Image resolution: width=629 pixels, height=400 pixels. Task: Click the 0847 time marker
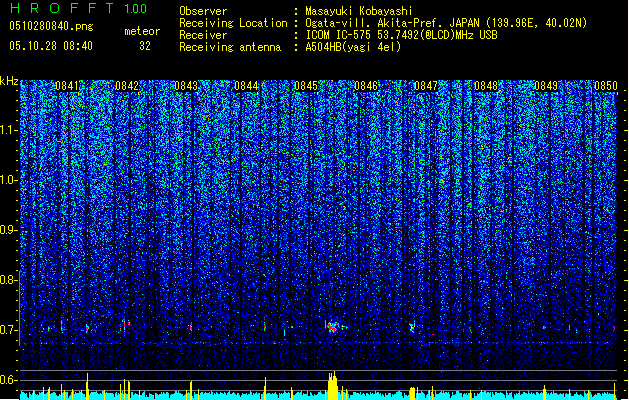(426, 86)
